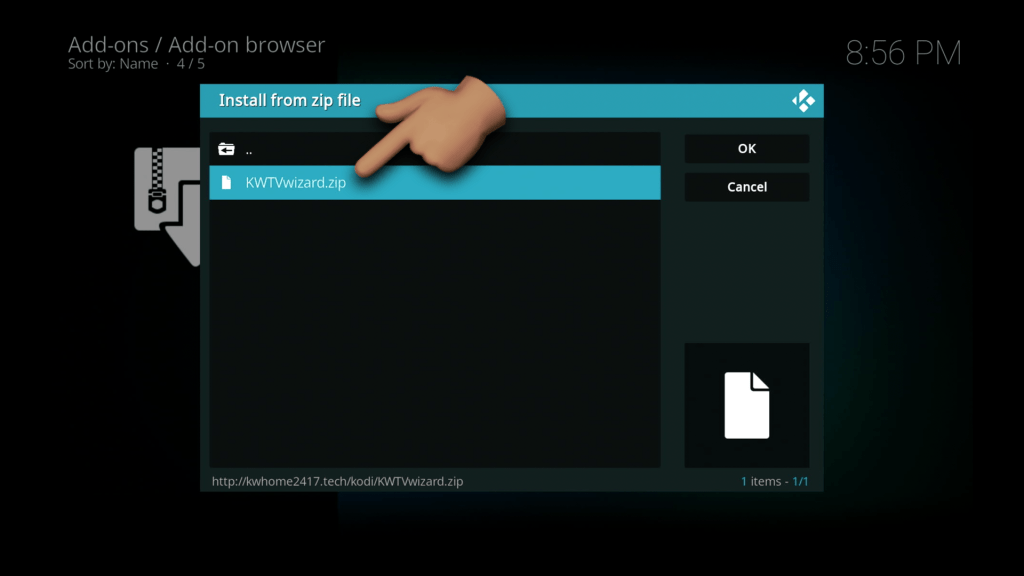Click the 8:56 PM clock

click(903, 53)
